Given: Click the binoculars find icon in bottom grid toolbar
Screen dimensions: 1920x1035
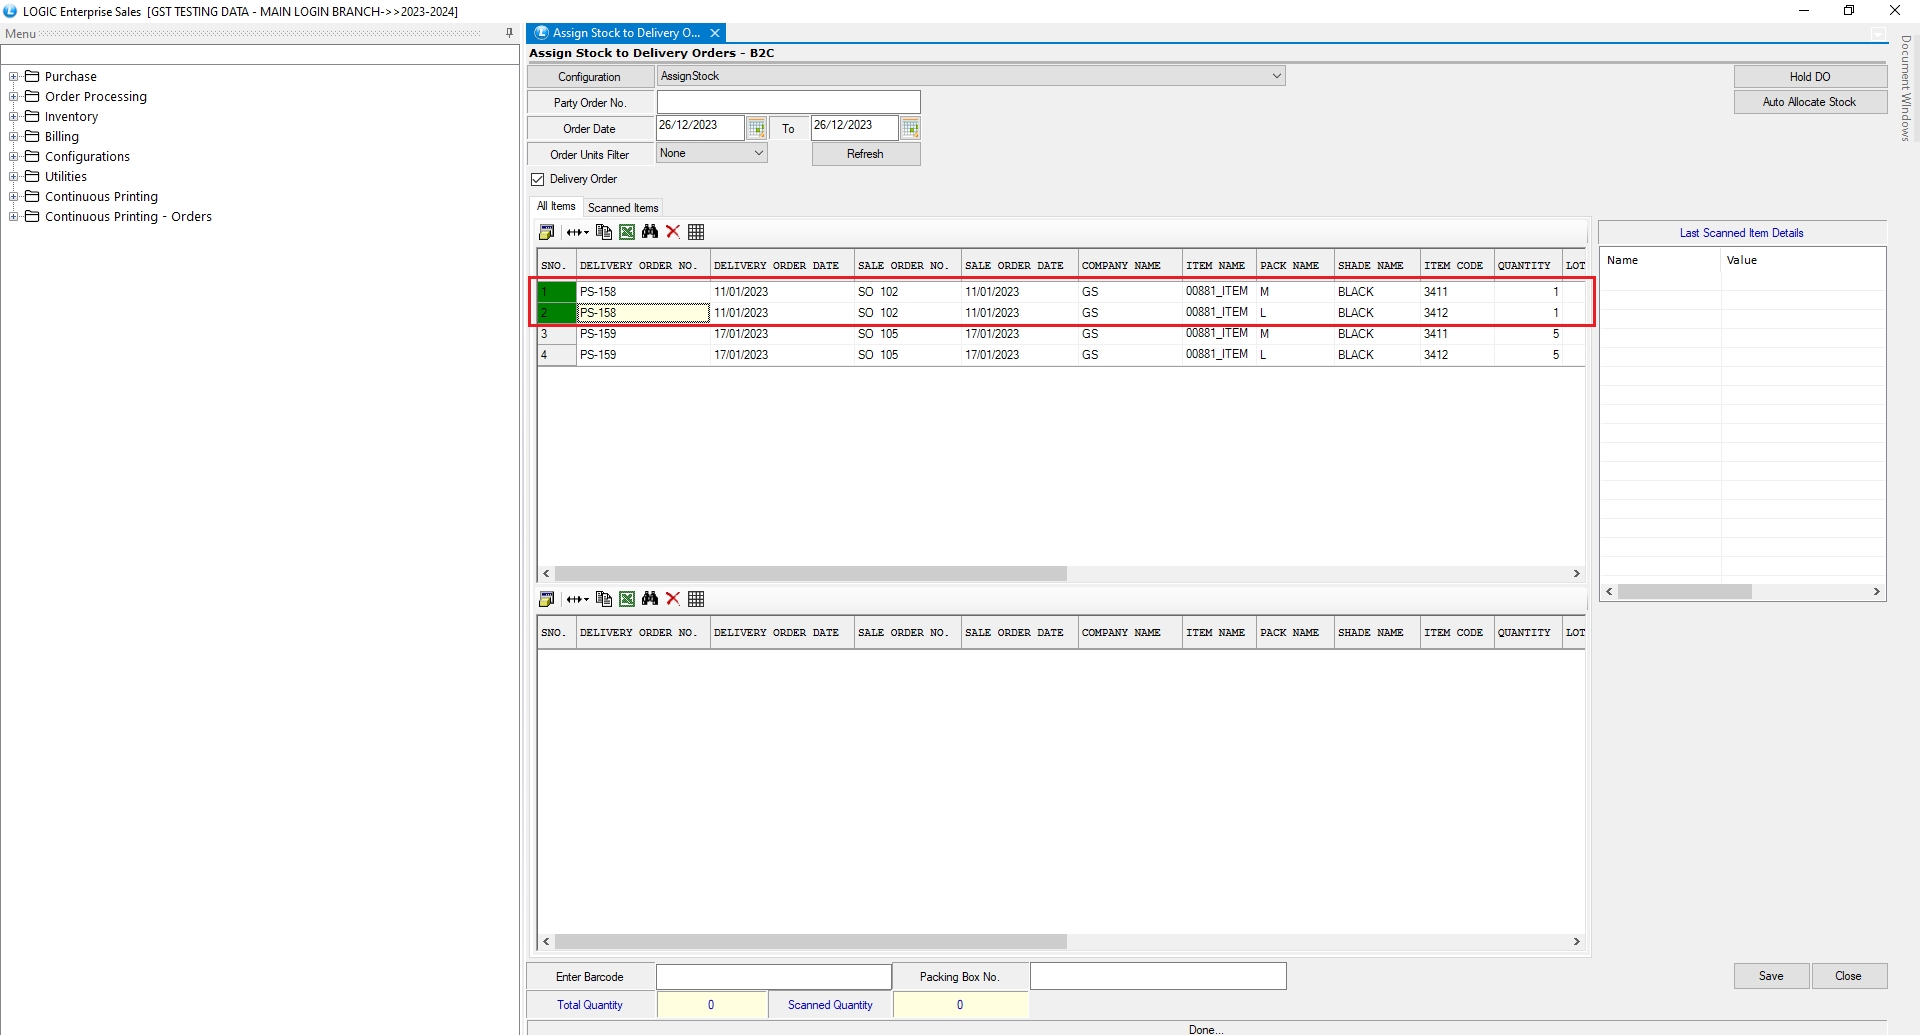Looking at the screenshot, I should (650, 599).
